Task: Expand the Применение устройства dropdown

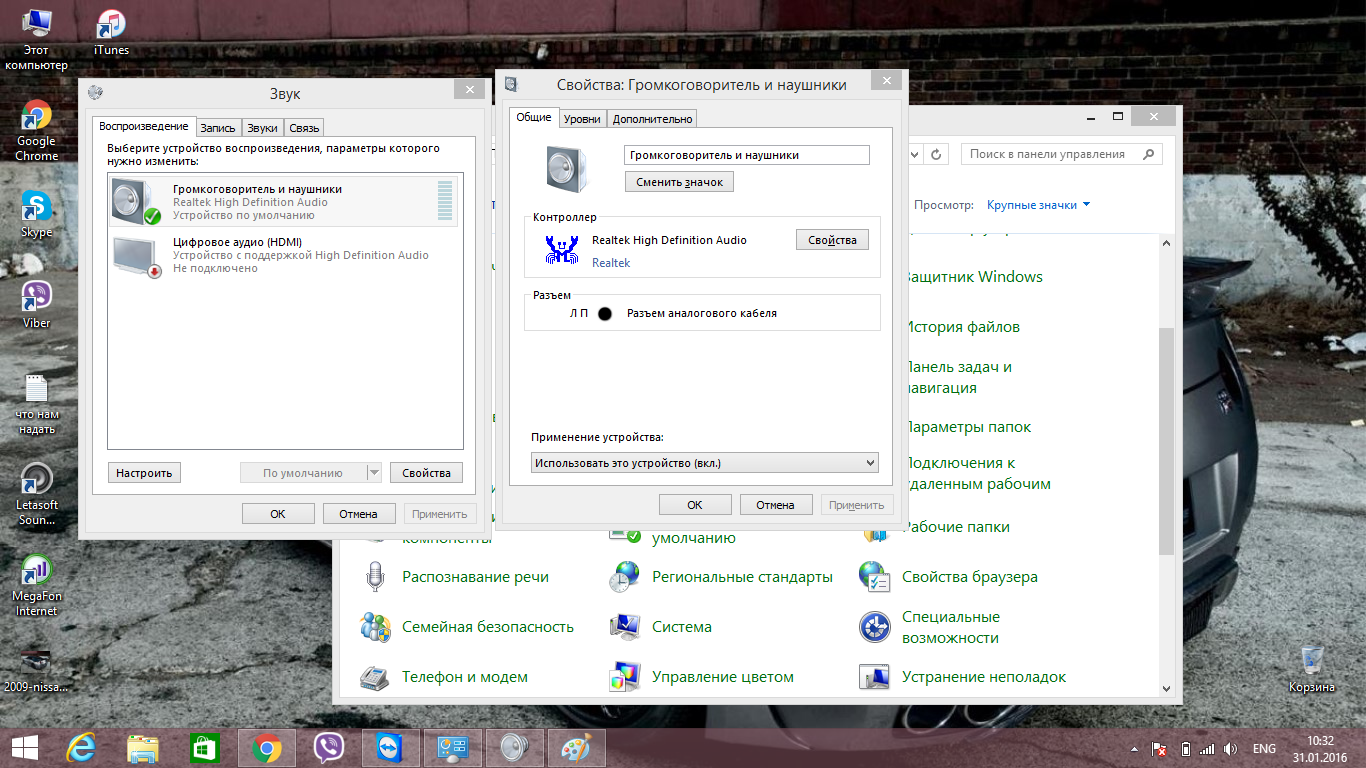Action: [704, 463]
